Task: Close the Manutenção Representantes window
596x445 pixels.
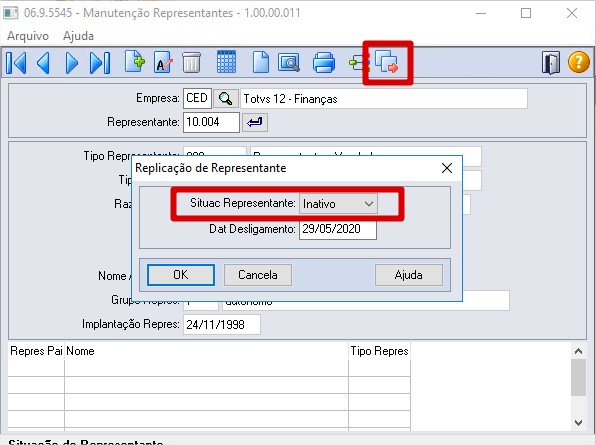Action: (x=572, y=13)
